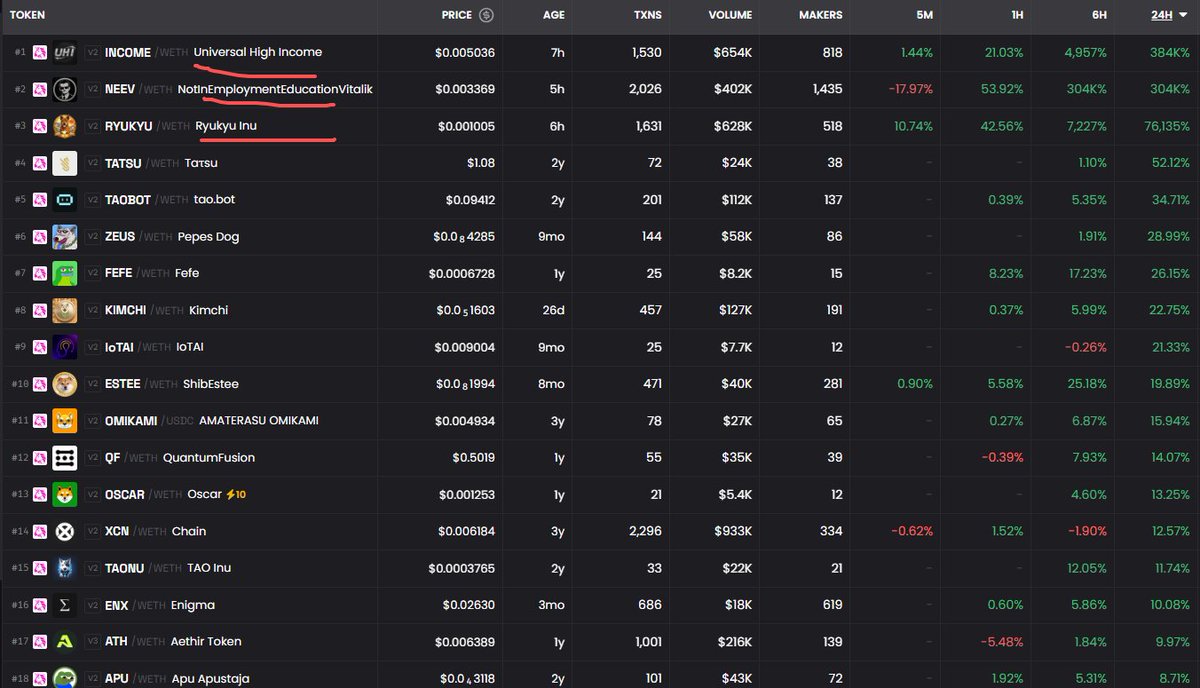Open the NotInEmploymentEducationVitalik pair
The width and height of the screenshot is (1200, 688).
coord(275,89)
